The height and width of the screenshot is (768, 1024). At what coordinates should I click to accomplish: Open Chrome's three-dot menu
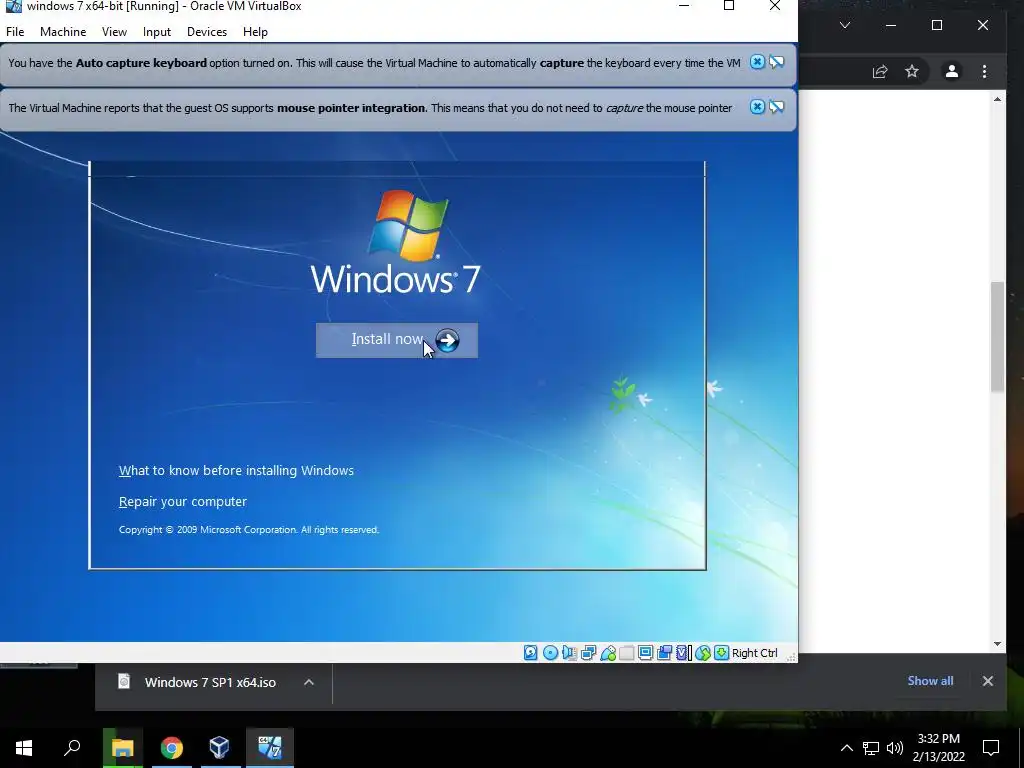[x=984, y=71]
